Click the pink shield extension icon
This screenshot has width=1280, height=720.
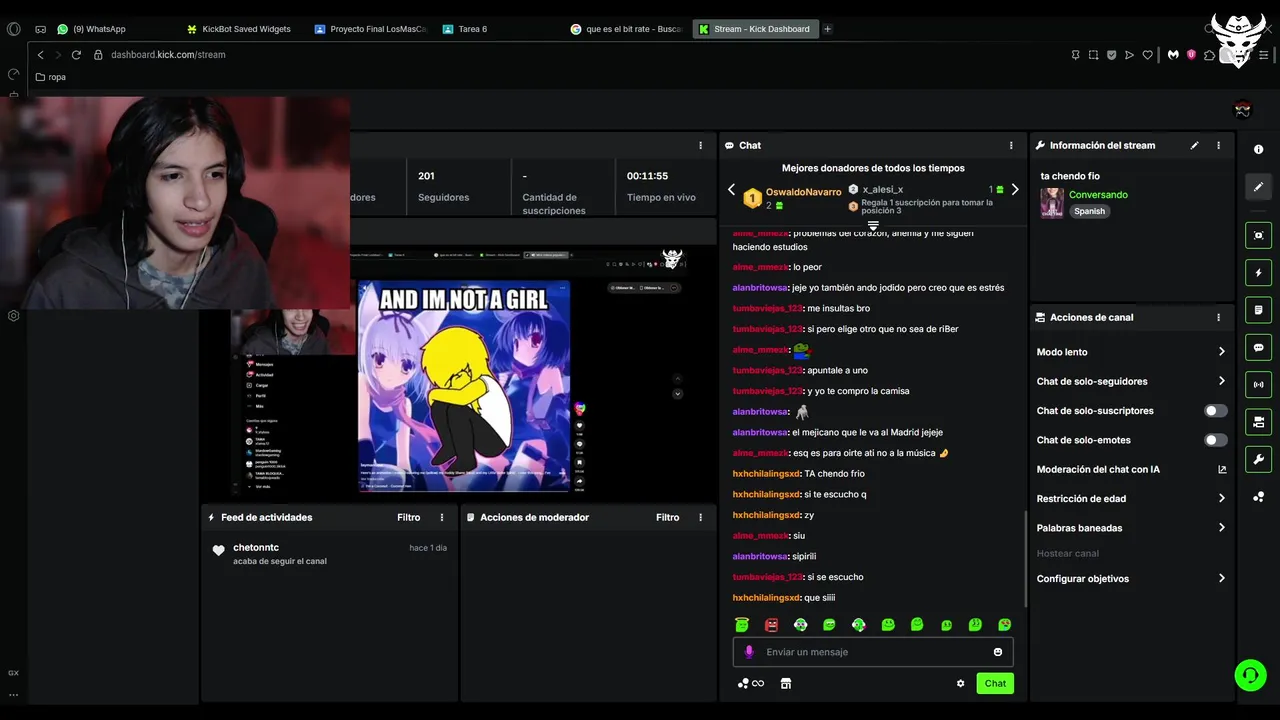coord(1191,55)
